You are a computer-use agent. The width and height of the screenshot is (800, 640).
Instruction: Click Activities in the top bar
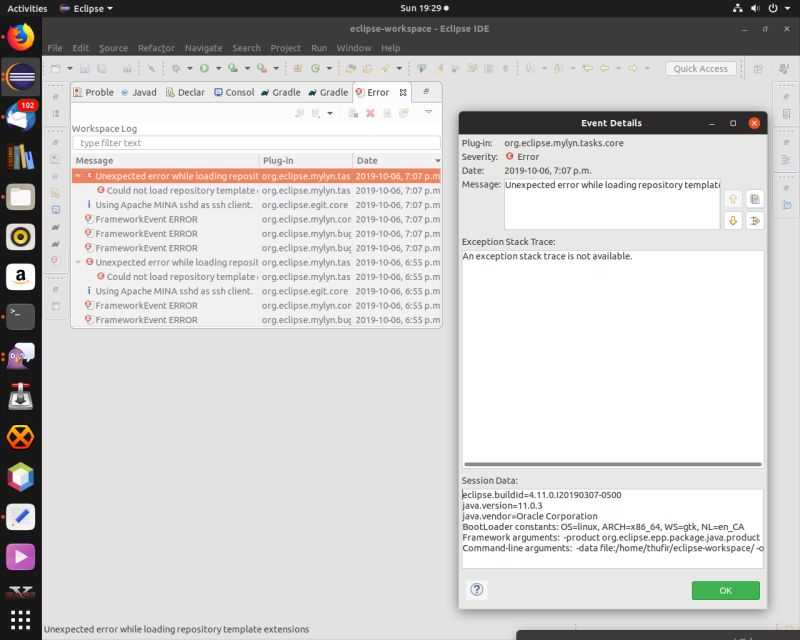coord(27,8)
